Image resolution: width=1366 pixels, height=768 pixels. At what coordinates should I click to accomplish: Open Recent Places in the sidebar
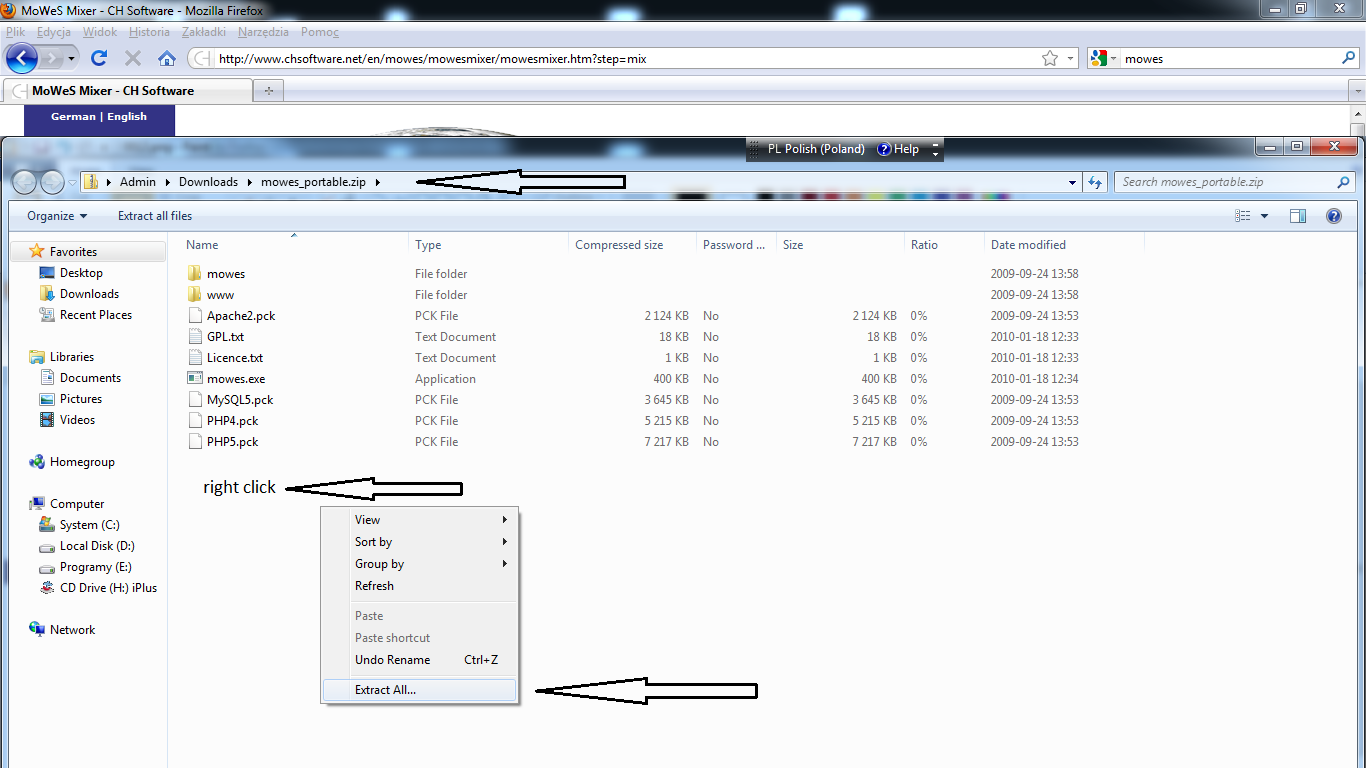(96, 315)
